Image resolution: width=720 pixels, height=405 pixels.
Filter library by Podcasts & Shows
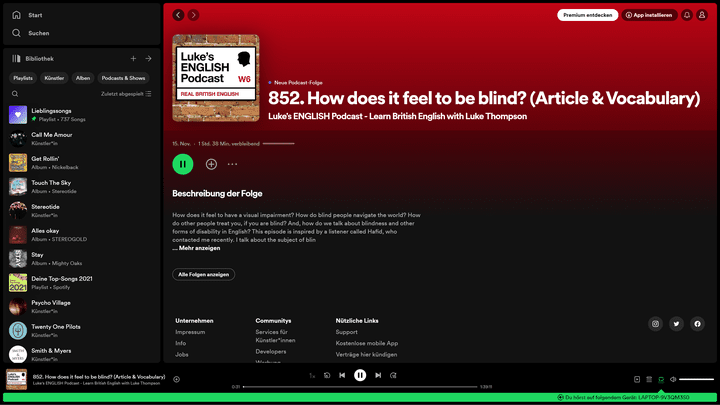point(123,78)
